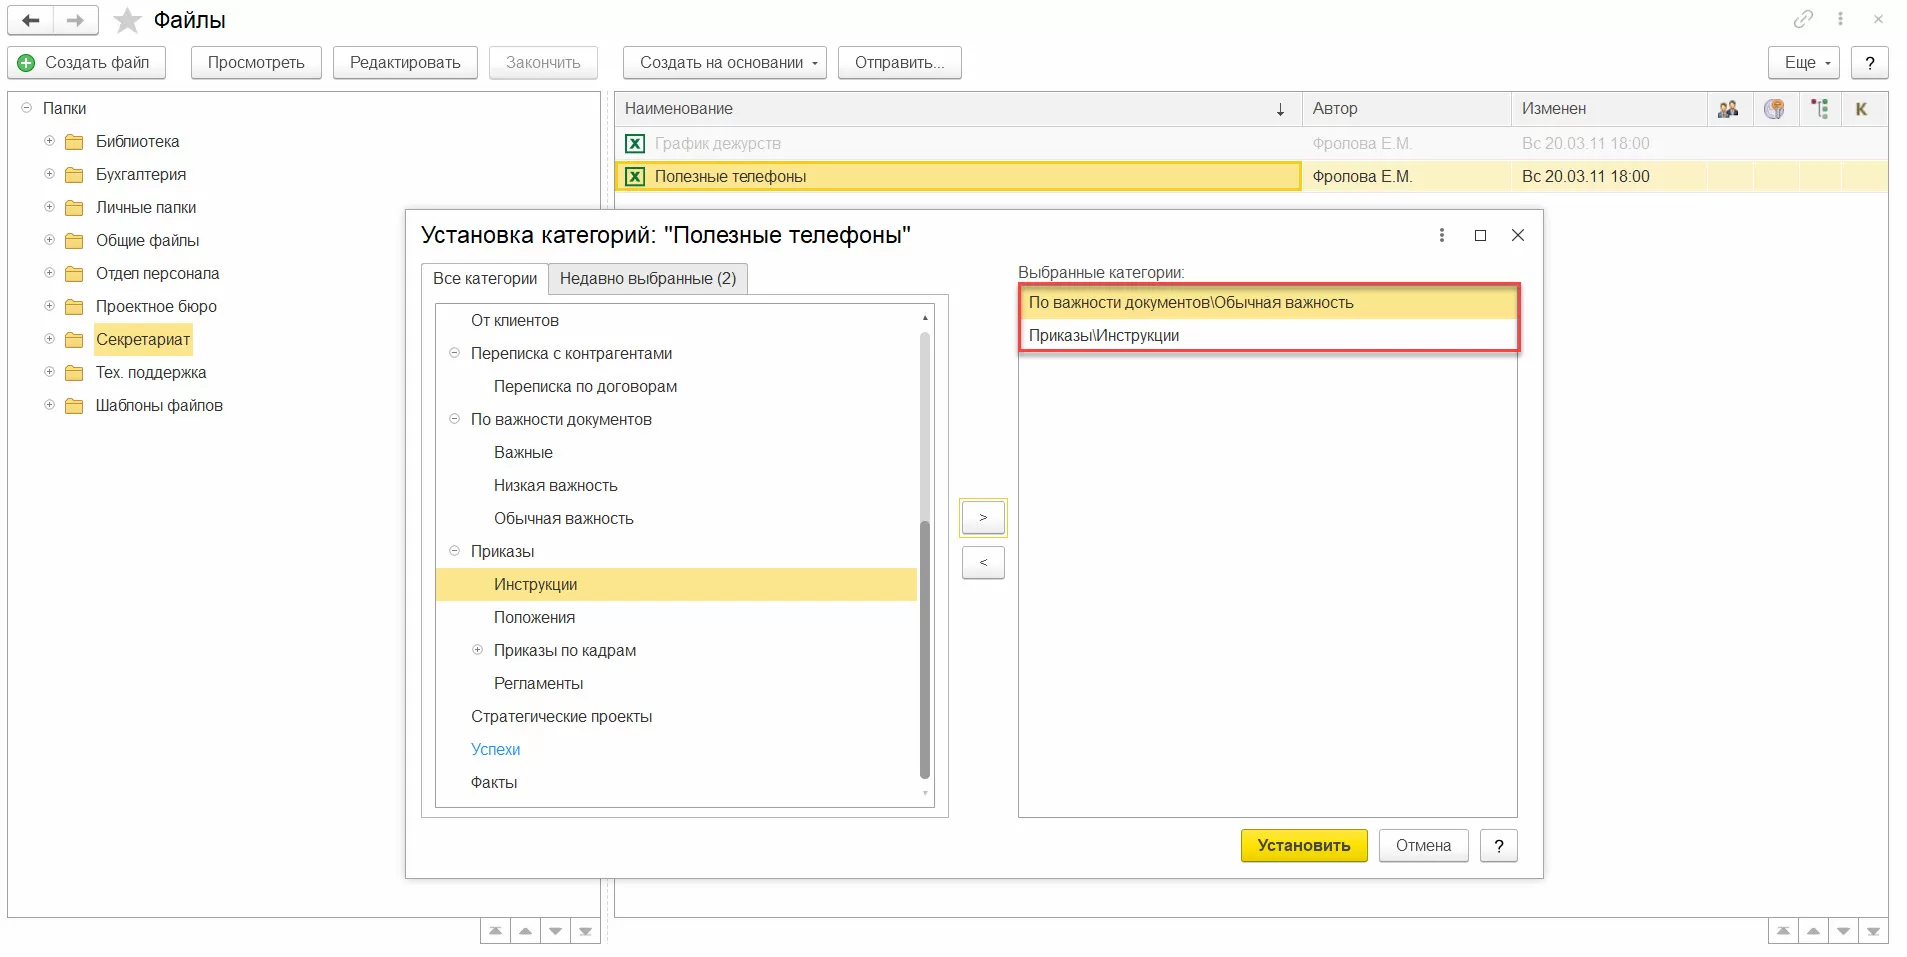Select the Тех. поддержка folder
This screenshot has width=1907, height=957.
pyautogui.click(x=151, y=373)
